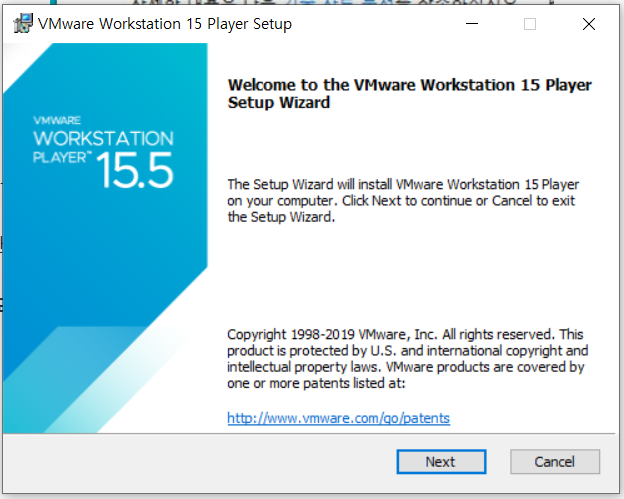Click the VMware installer icon in title bar
The width and height of the screenshot is (624, 499).
point(23,24)
